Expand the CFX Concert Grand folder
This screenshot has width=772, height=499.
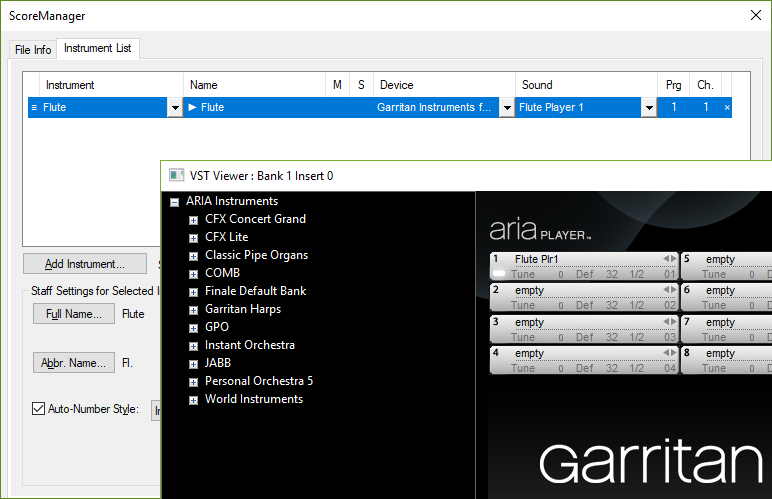coord(193,220)
